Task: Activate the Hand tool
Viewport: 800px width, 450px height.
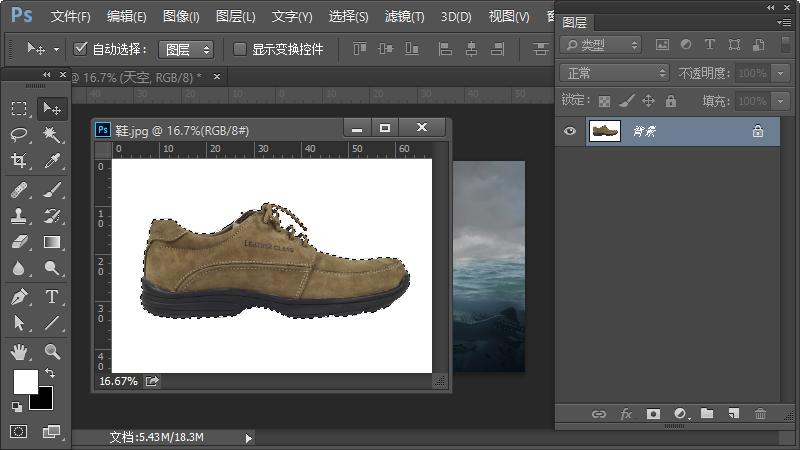Action: 19,351
